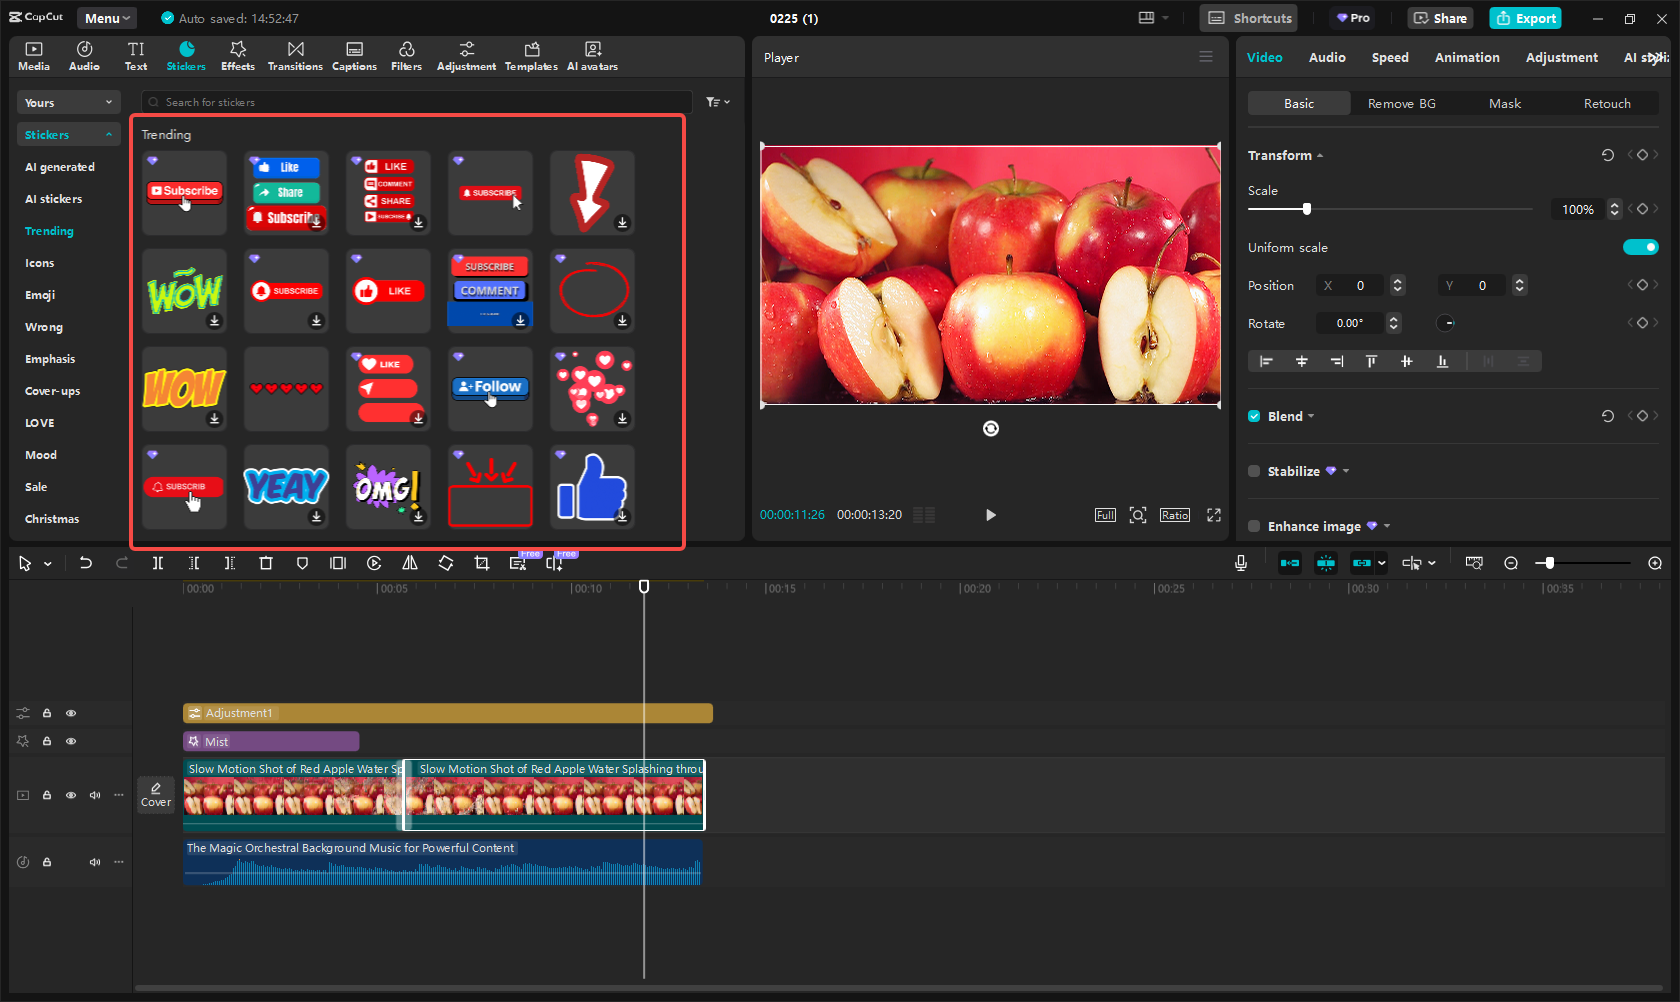Open the voiceover recording microphone
Screen dimensions: 1680x1002
1240,563
